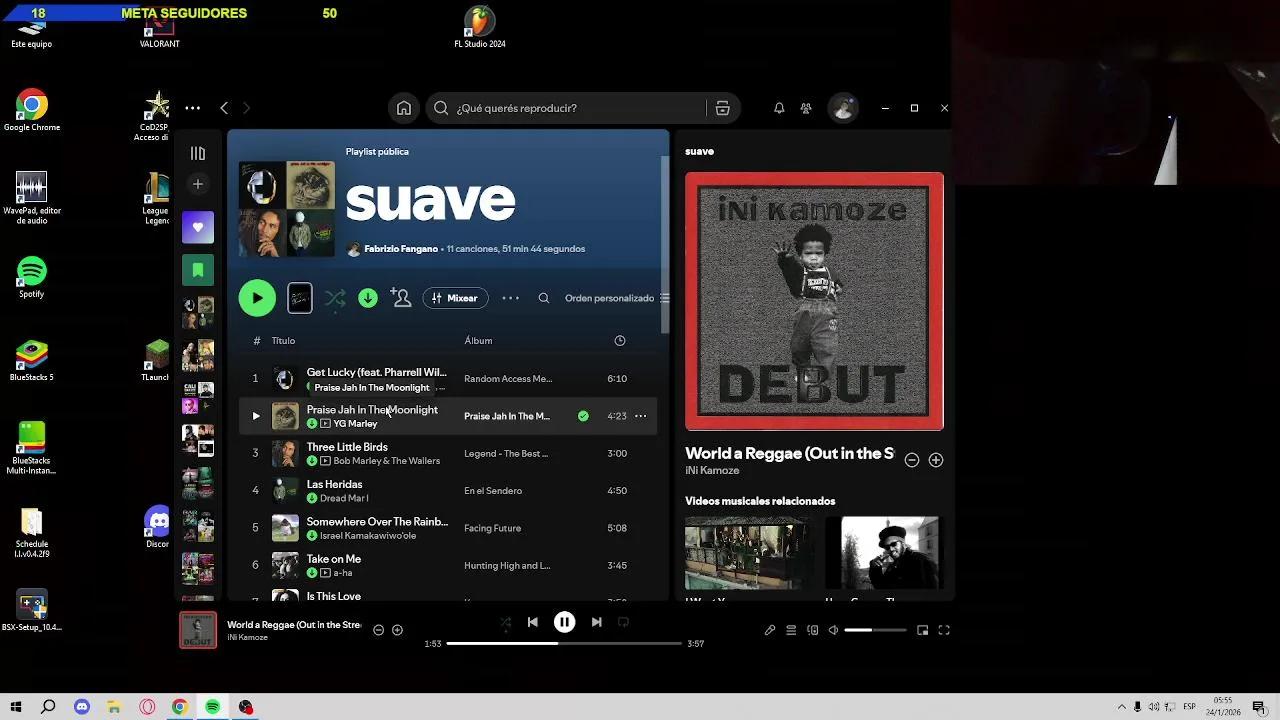Toggle the playlist download green arrow button
This screenshot has width=1280, height=720.
pyautogui.click(x=368, y=298)
